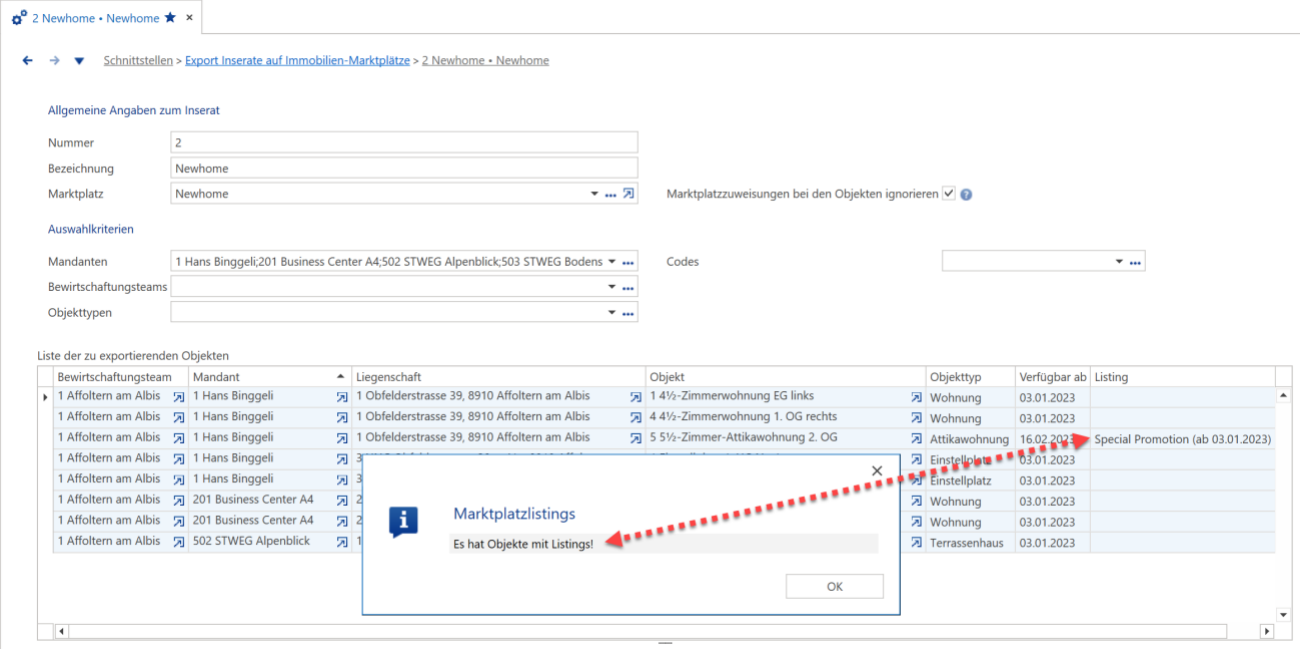Open the ellipsis picker for Objekttypen
Image resolution: width=1300 pixels, height=649 pixels.
[628, 313]
